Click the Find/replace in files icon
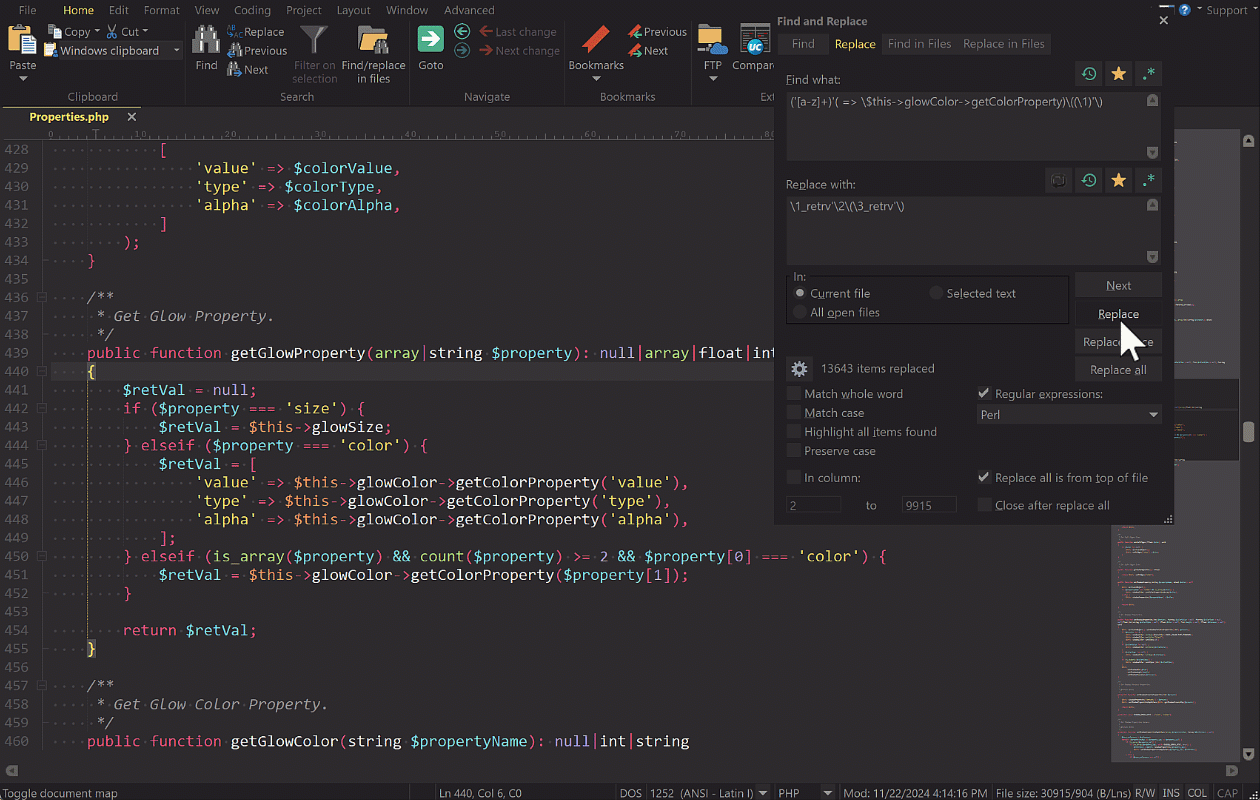1260x800 pixels. 373,41
